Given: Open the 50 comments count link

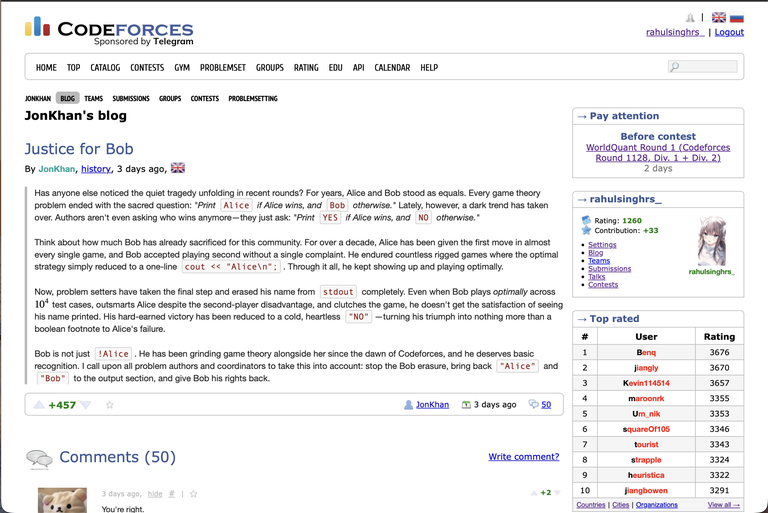Looking at the screenshot, I should click(546, 405).
